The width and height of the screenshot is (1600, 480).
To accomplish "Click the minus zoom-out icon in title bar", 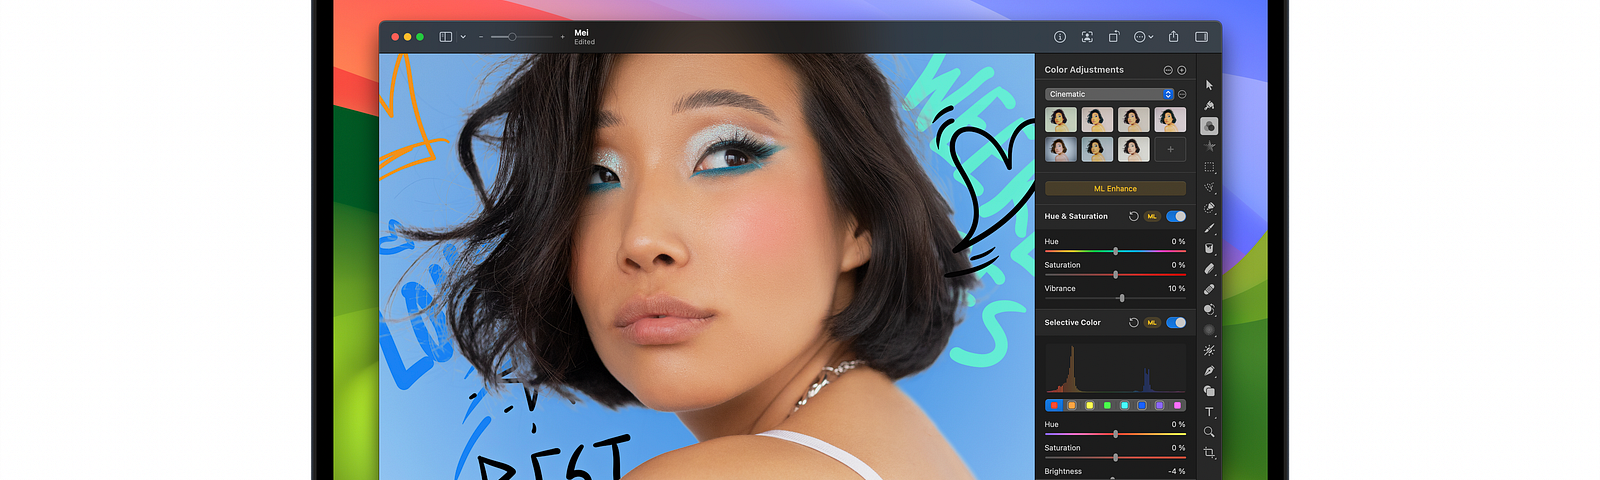I will pyautogui.click(x=481, y=37).
